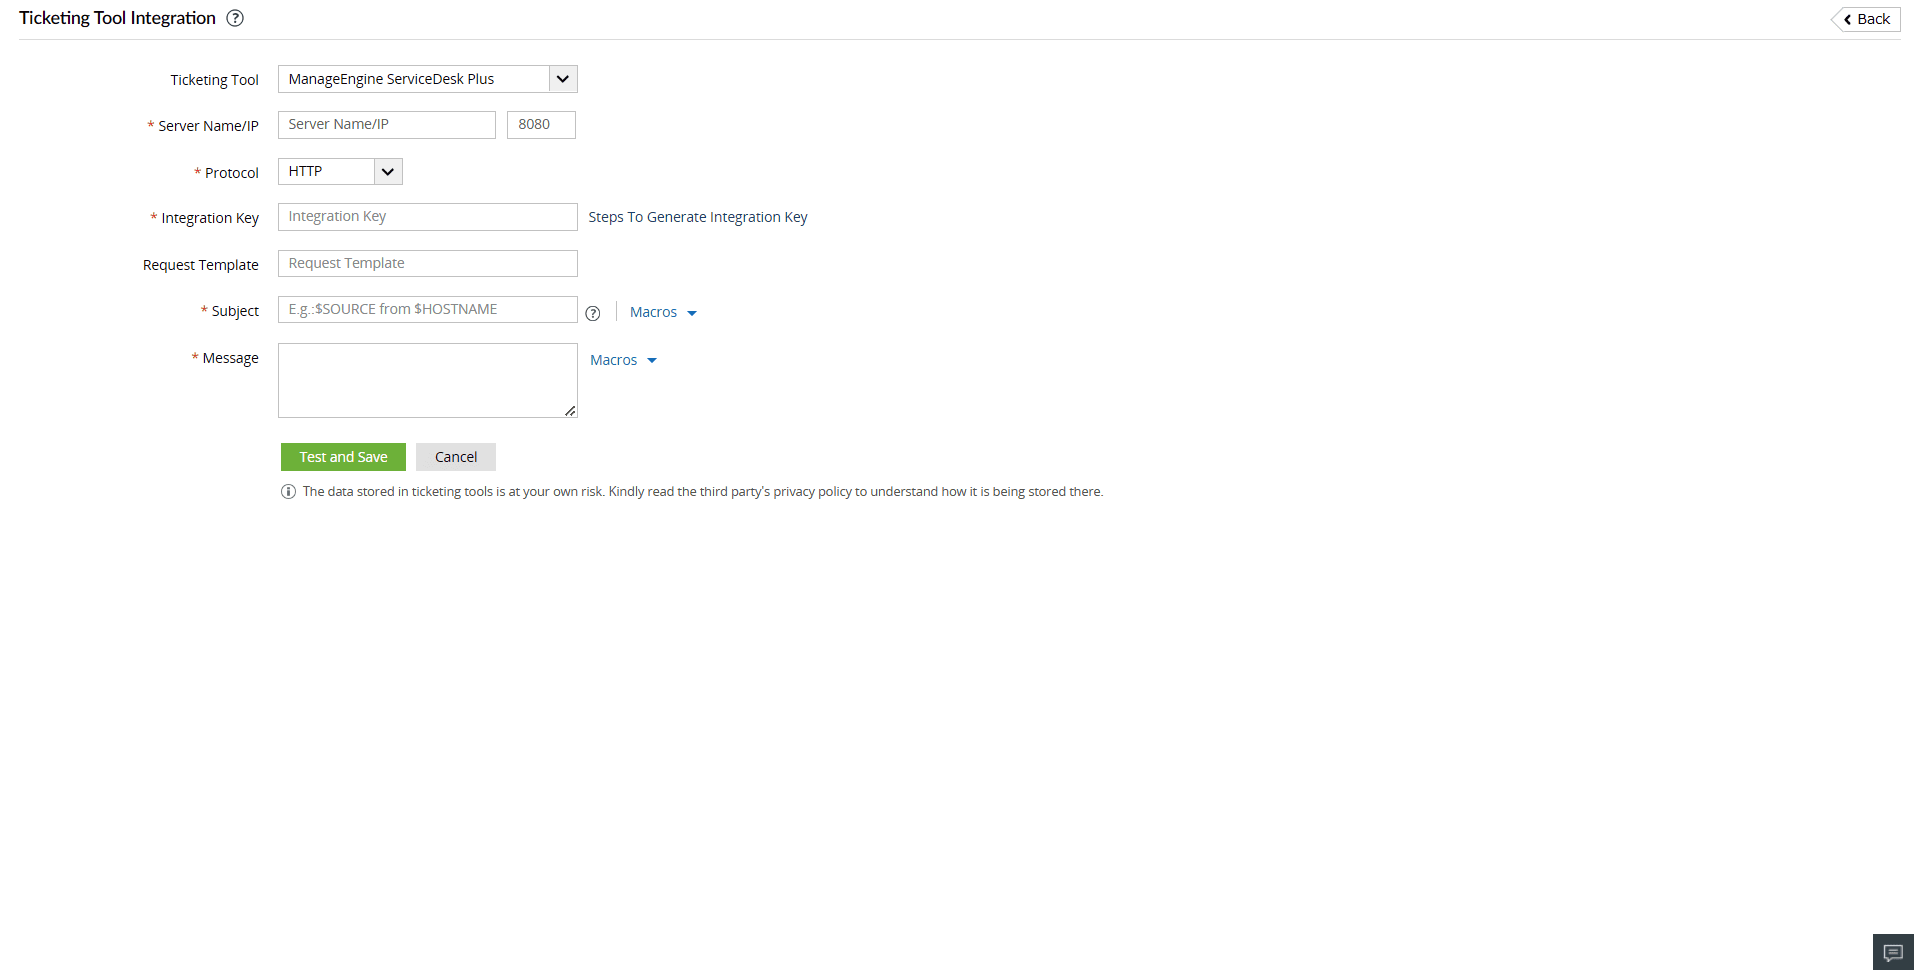Image resolution: width=1918 pixels, height=970 pixels.
Task: Click the resize handle on the Message box
Action: 569,411
